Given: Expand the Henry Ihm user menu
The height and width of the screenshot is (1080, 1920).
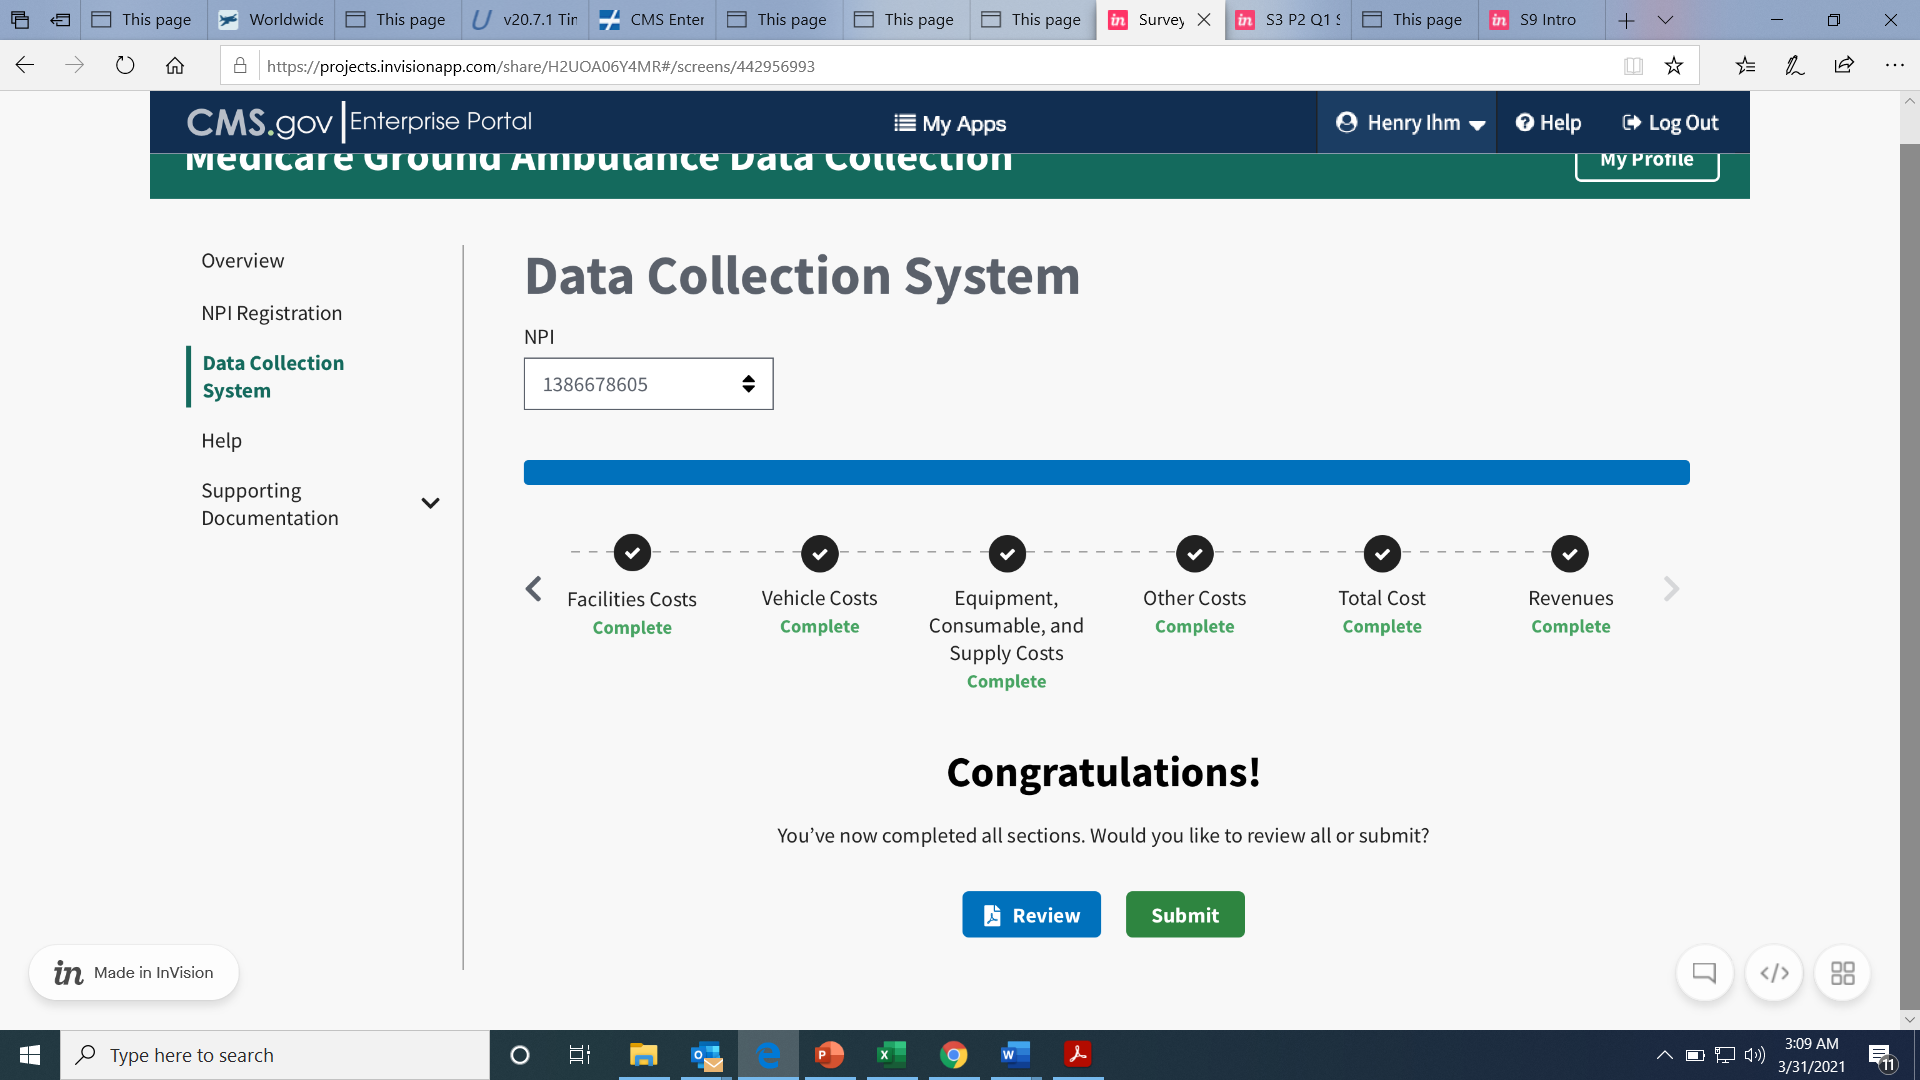Looking at the screenshot, I should click(x=1410, y=123).
